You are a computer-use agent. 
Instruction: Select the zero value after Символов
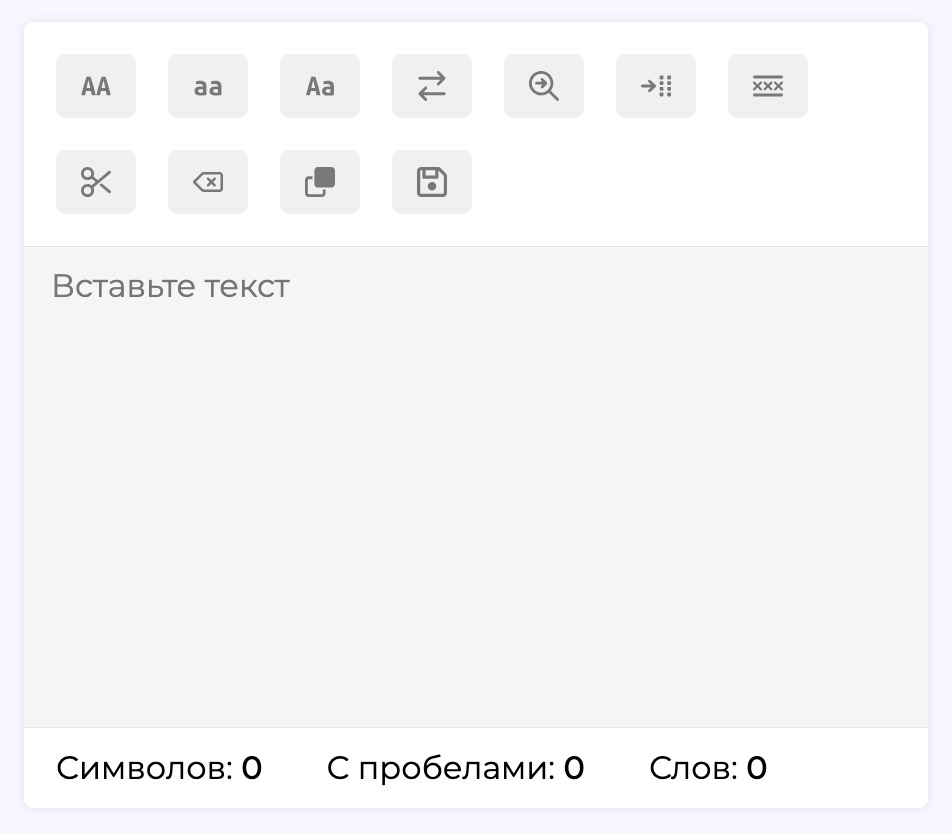pos(252,768)
